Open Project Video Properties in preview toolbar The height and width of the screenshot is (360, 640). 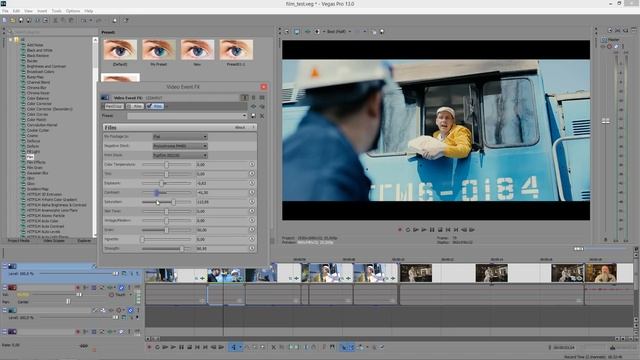pyautogui.click(x=287, y=31)
